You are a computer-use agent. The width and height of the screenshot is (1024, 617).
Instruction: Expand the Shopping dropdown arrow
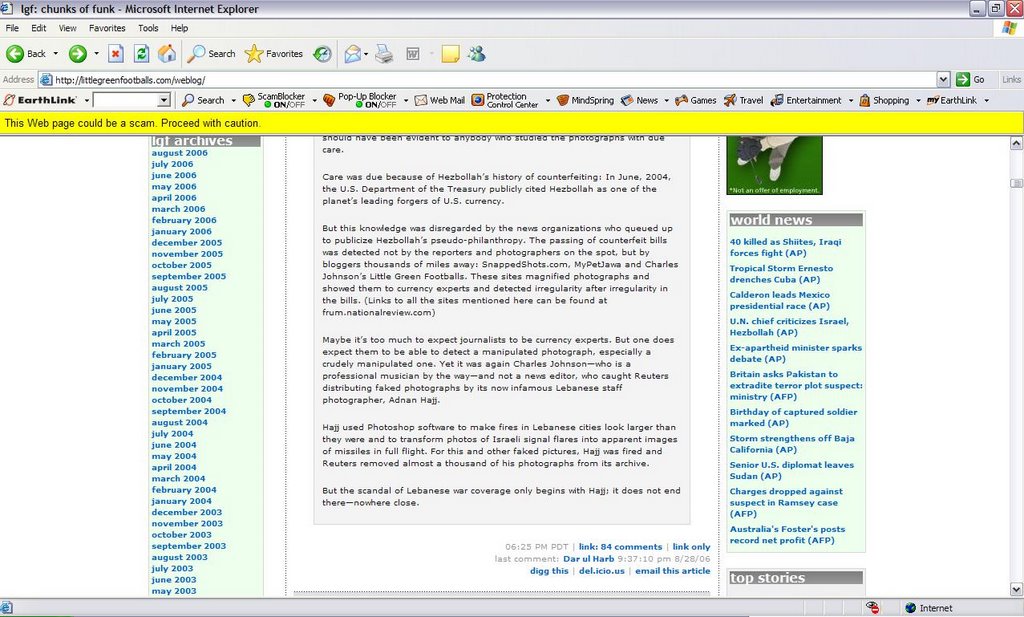(x=918, y=100)
